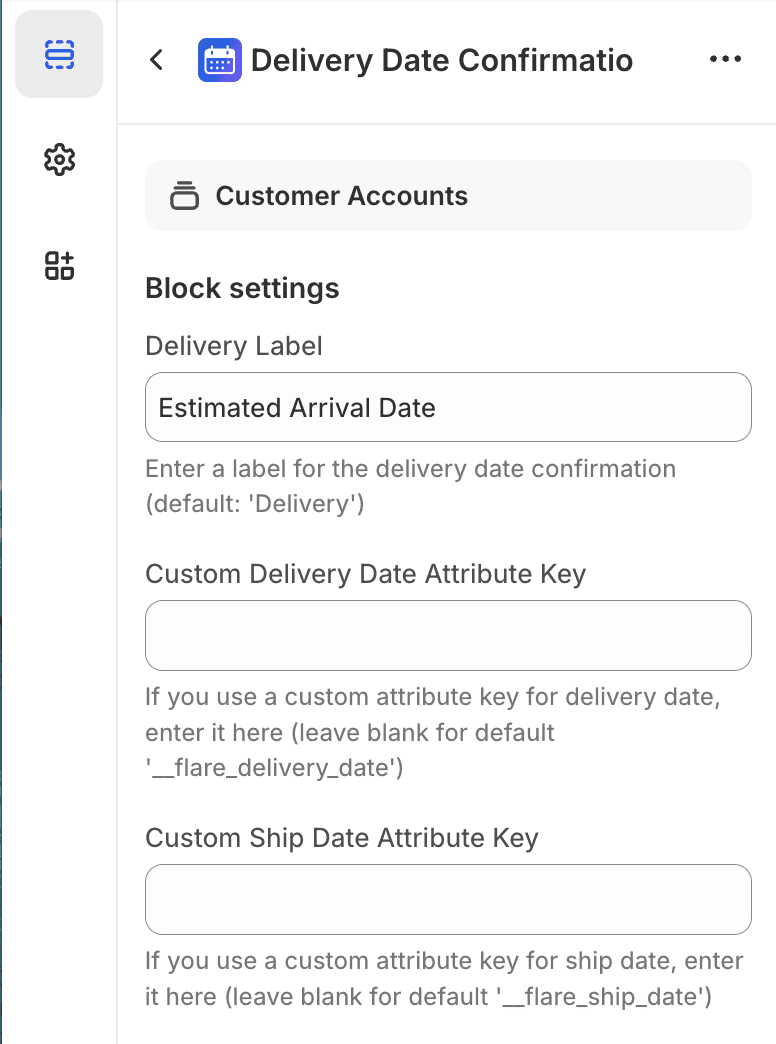The width and height of the screenshot is (776, 1044).
Task: Click the Delivery Label caption text
Action: 234,346
